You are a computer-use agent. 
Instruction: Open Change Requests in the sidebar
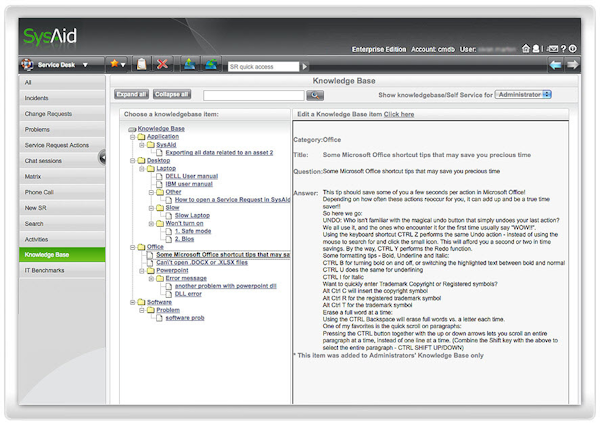coord(62,114)
